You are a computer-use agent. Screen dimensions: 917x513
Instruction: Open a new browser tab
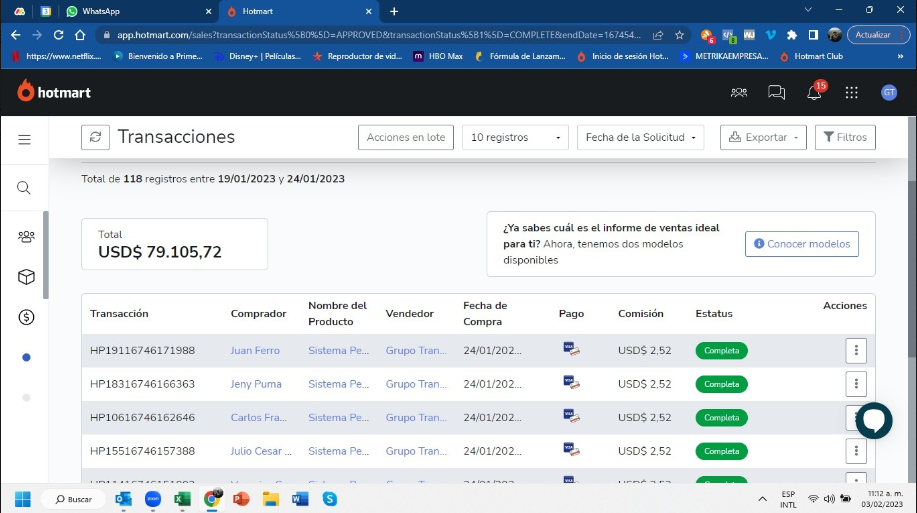tap(394, 11)
